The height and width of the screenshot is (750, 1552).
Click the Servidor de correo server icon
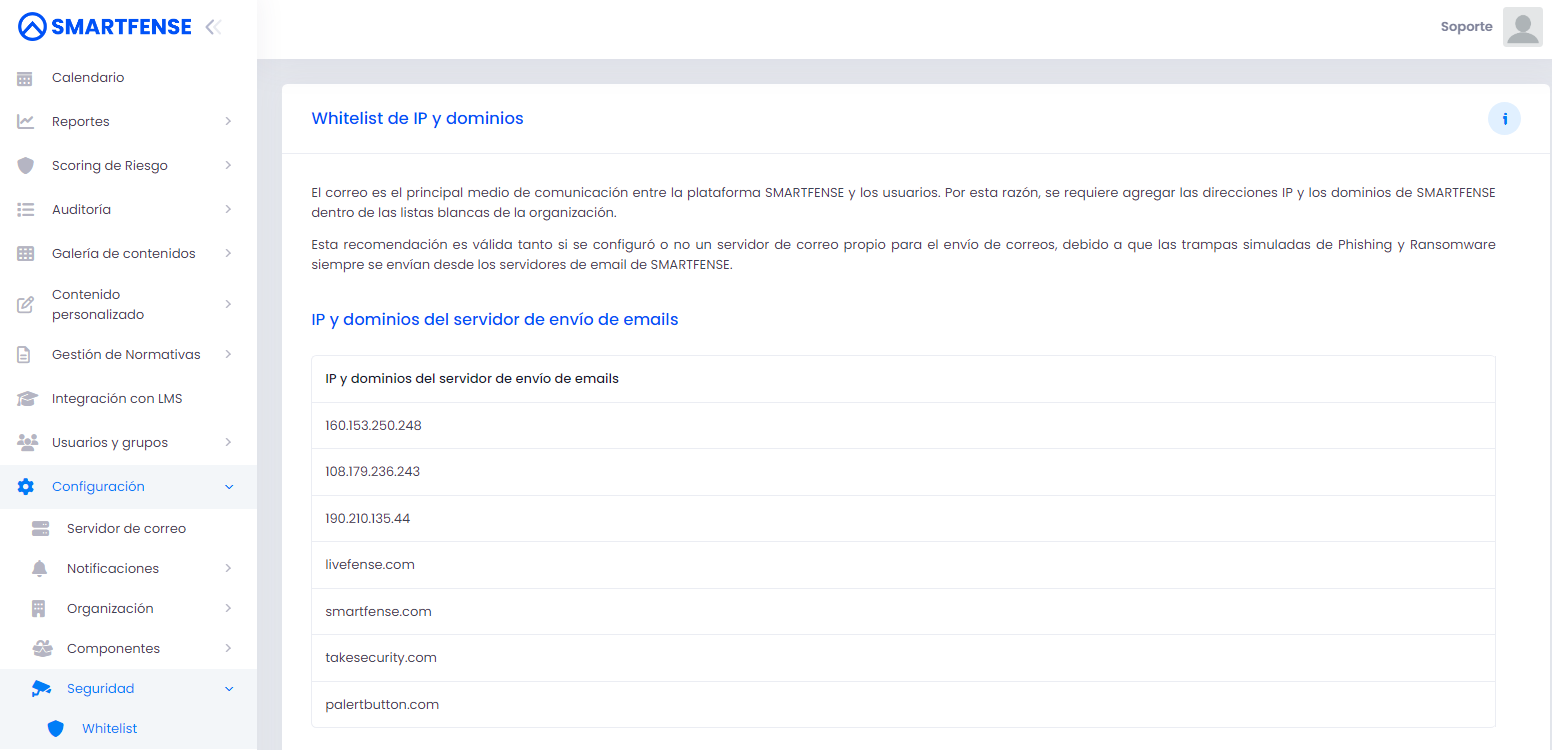point(41,529)
